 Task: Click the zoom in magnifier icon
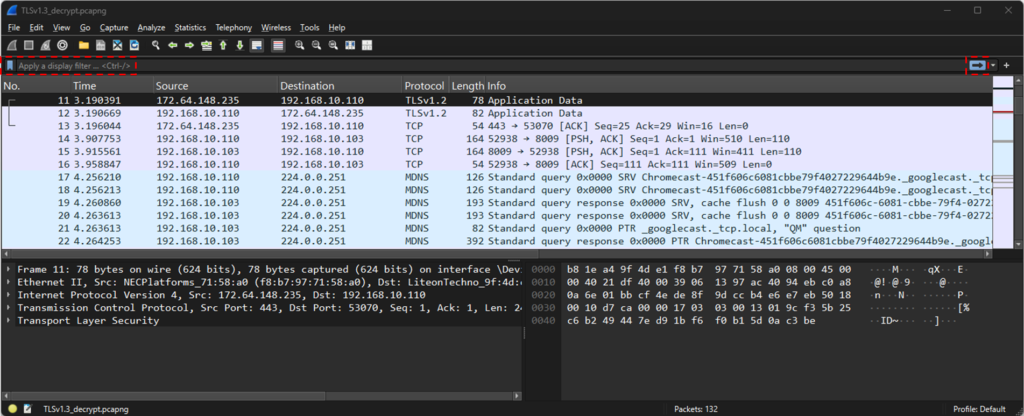(299, 46)
